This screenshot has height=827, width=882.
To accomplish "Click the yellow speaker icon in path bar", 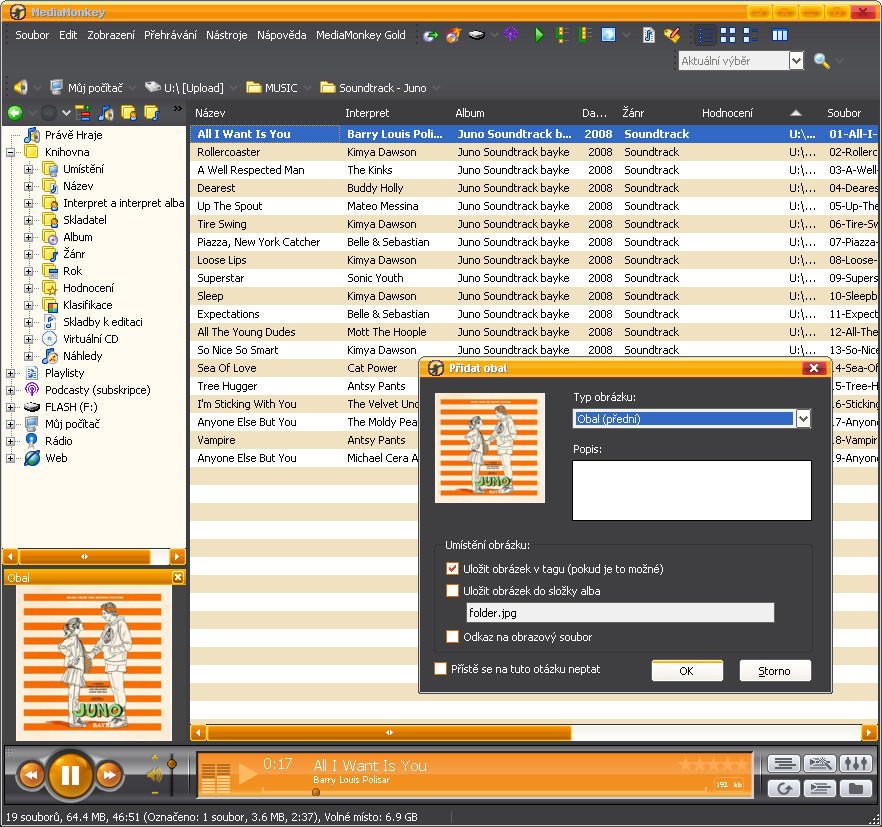I will [x=21, y=87].
